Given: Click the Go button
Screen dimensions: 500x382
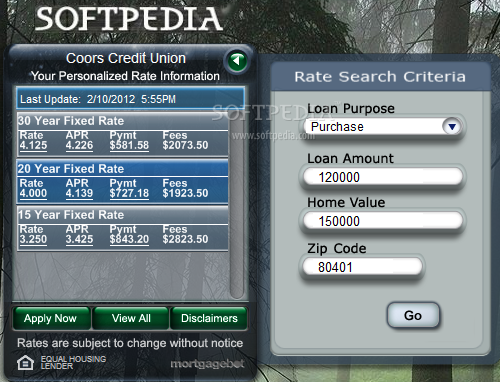Looking at the screenshot, I should 413,315.
